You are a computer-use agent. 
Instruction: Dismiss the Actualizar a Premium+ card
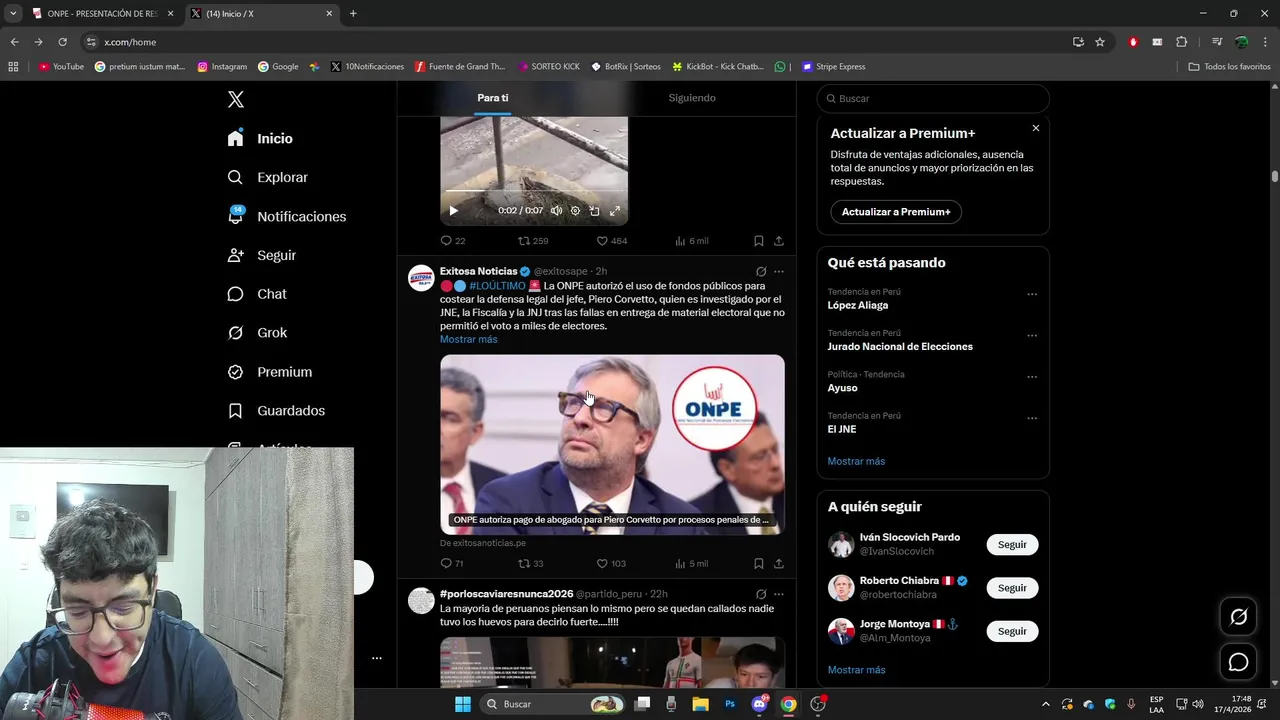pos(1036,128)
